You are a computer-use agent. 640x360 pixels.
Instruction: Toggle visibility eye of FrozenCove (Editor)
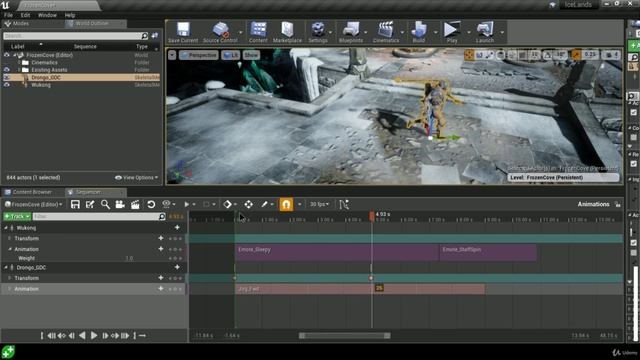[7, 55]
